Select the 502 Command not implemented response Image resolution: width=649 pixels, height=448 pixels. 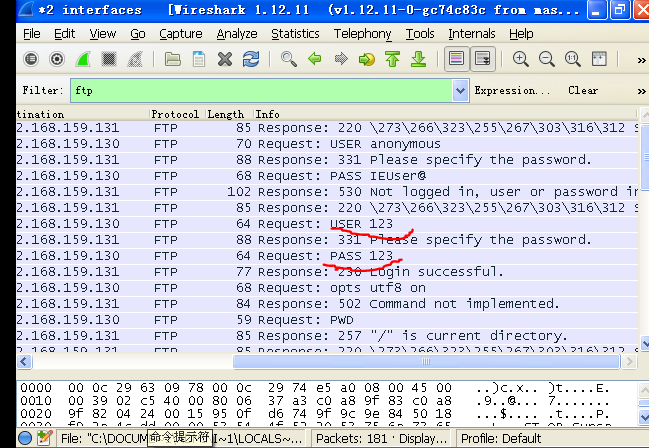(x=327, y=304)
